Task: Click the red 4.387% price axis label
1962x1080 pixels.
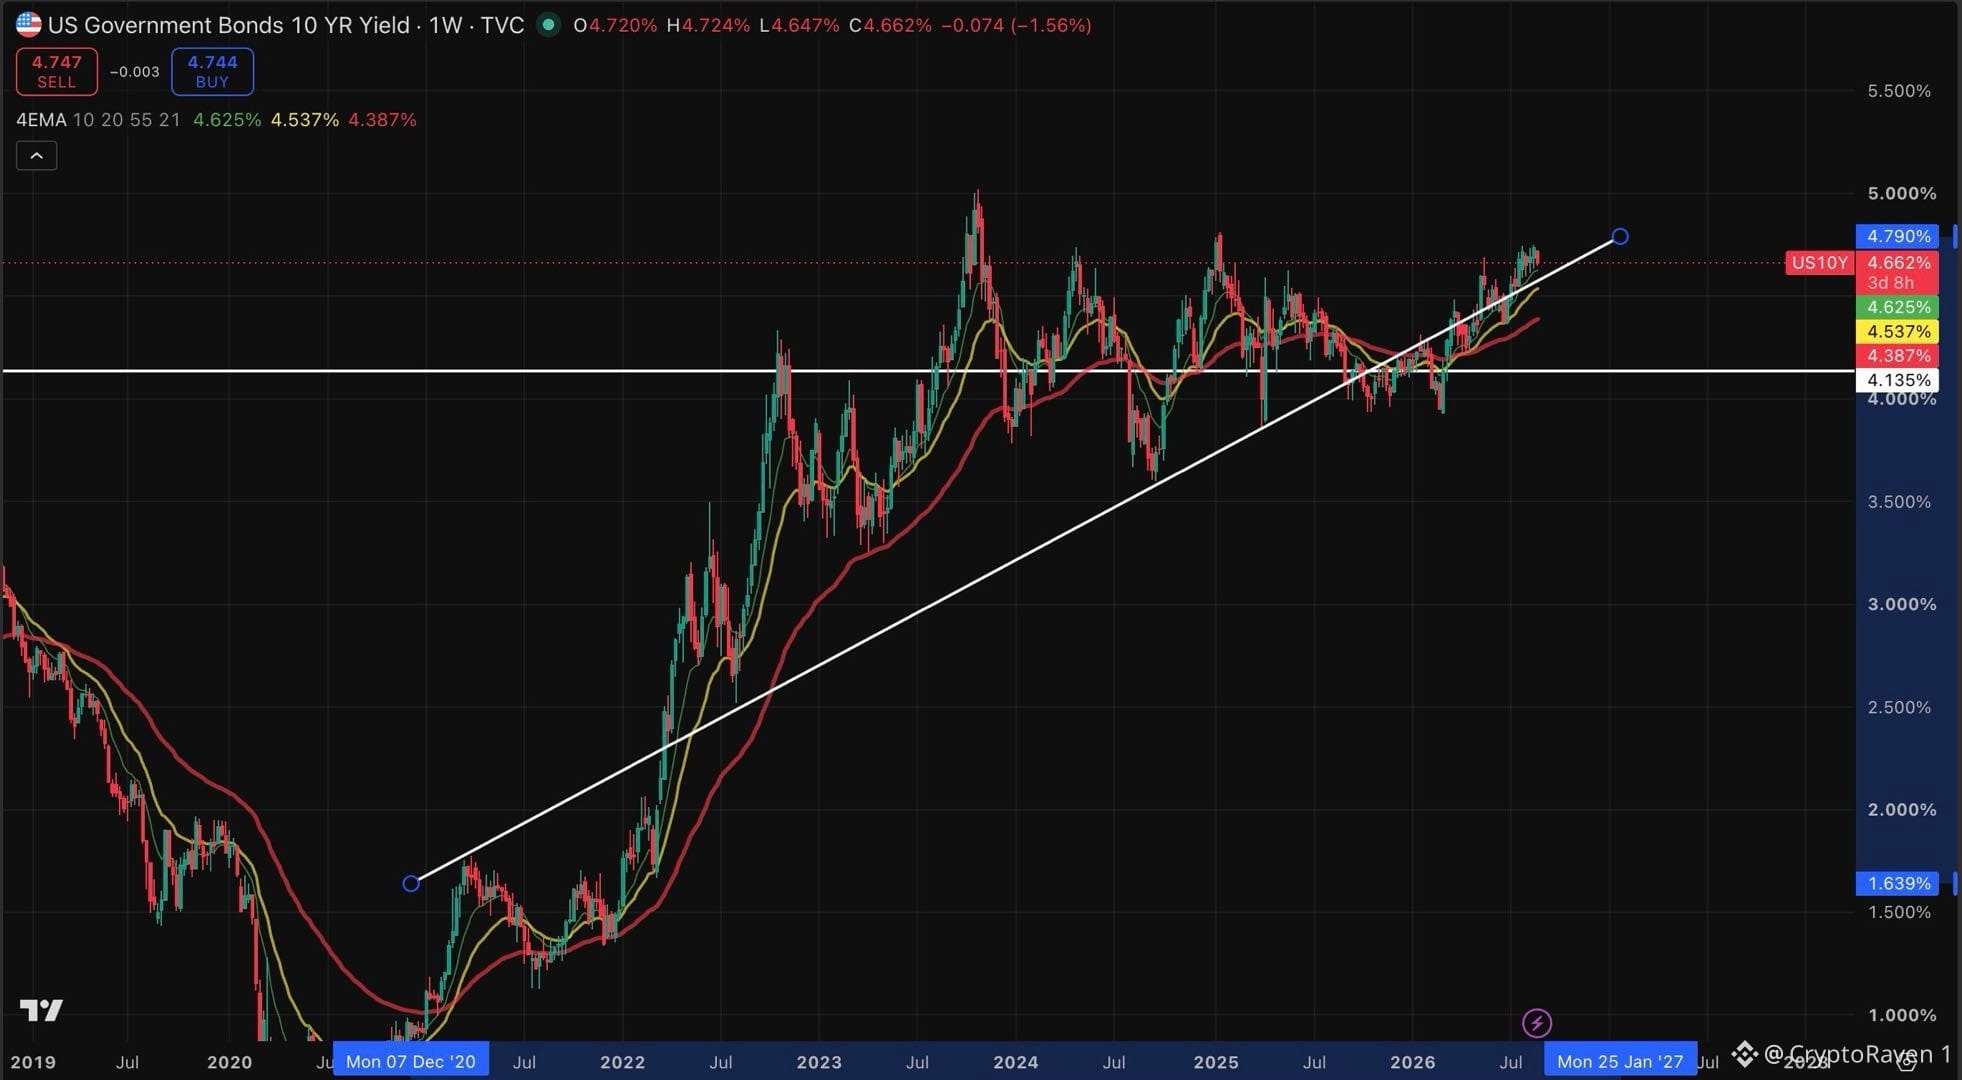Action: pyautogui.click(x=1897, y=355)
